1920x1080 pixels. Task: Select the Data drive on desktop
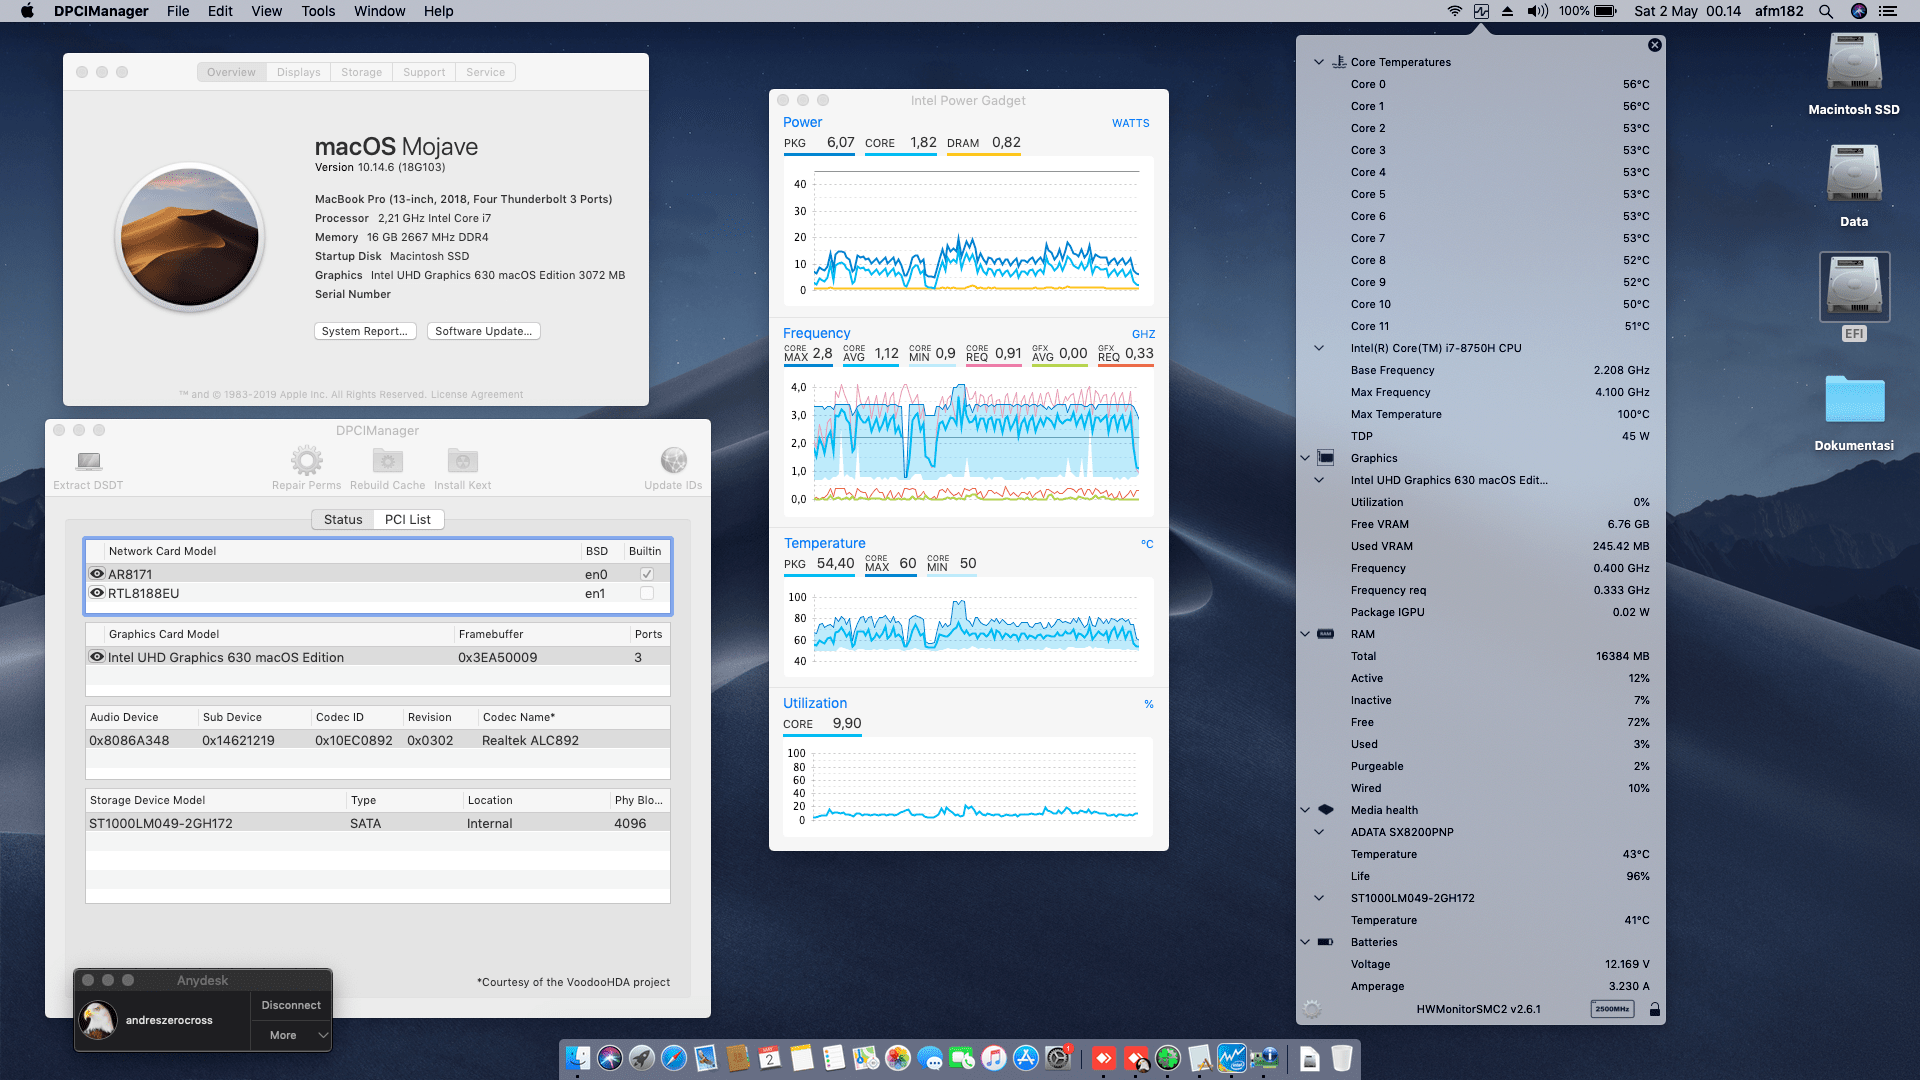pos(1854,186)
